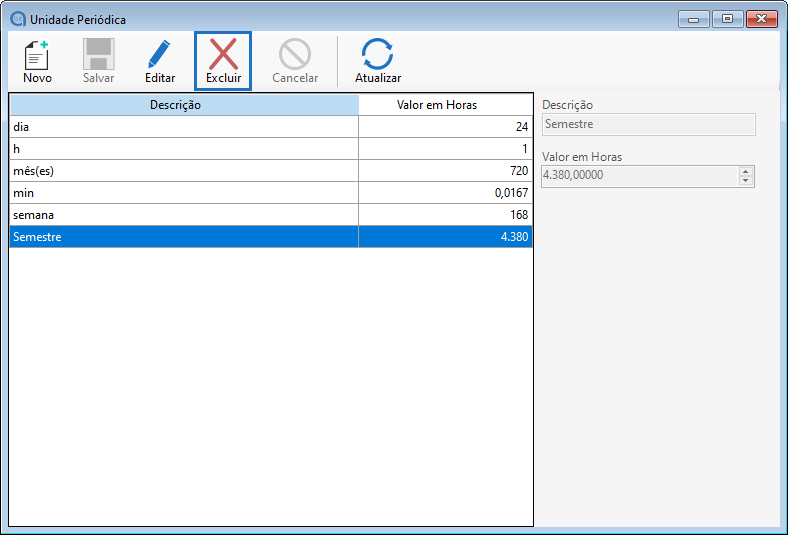The image size is (788, 535).
Task: Select the min row
Action: coord(184,193)
